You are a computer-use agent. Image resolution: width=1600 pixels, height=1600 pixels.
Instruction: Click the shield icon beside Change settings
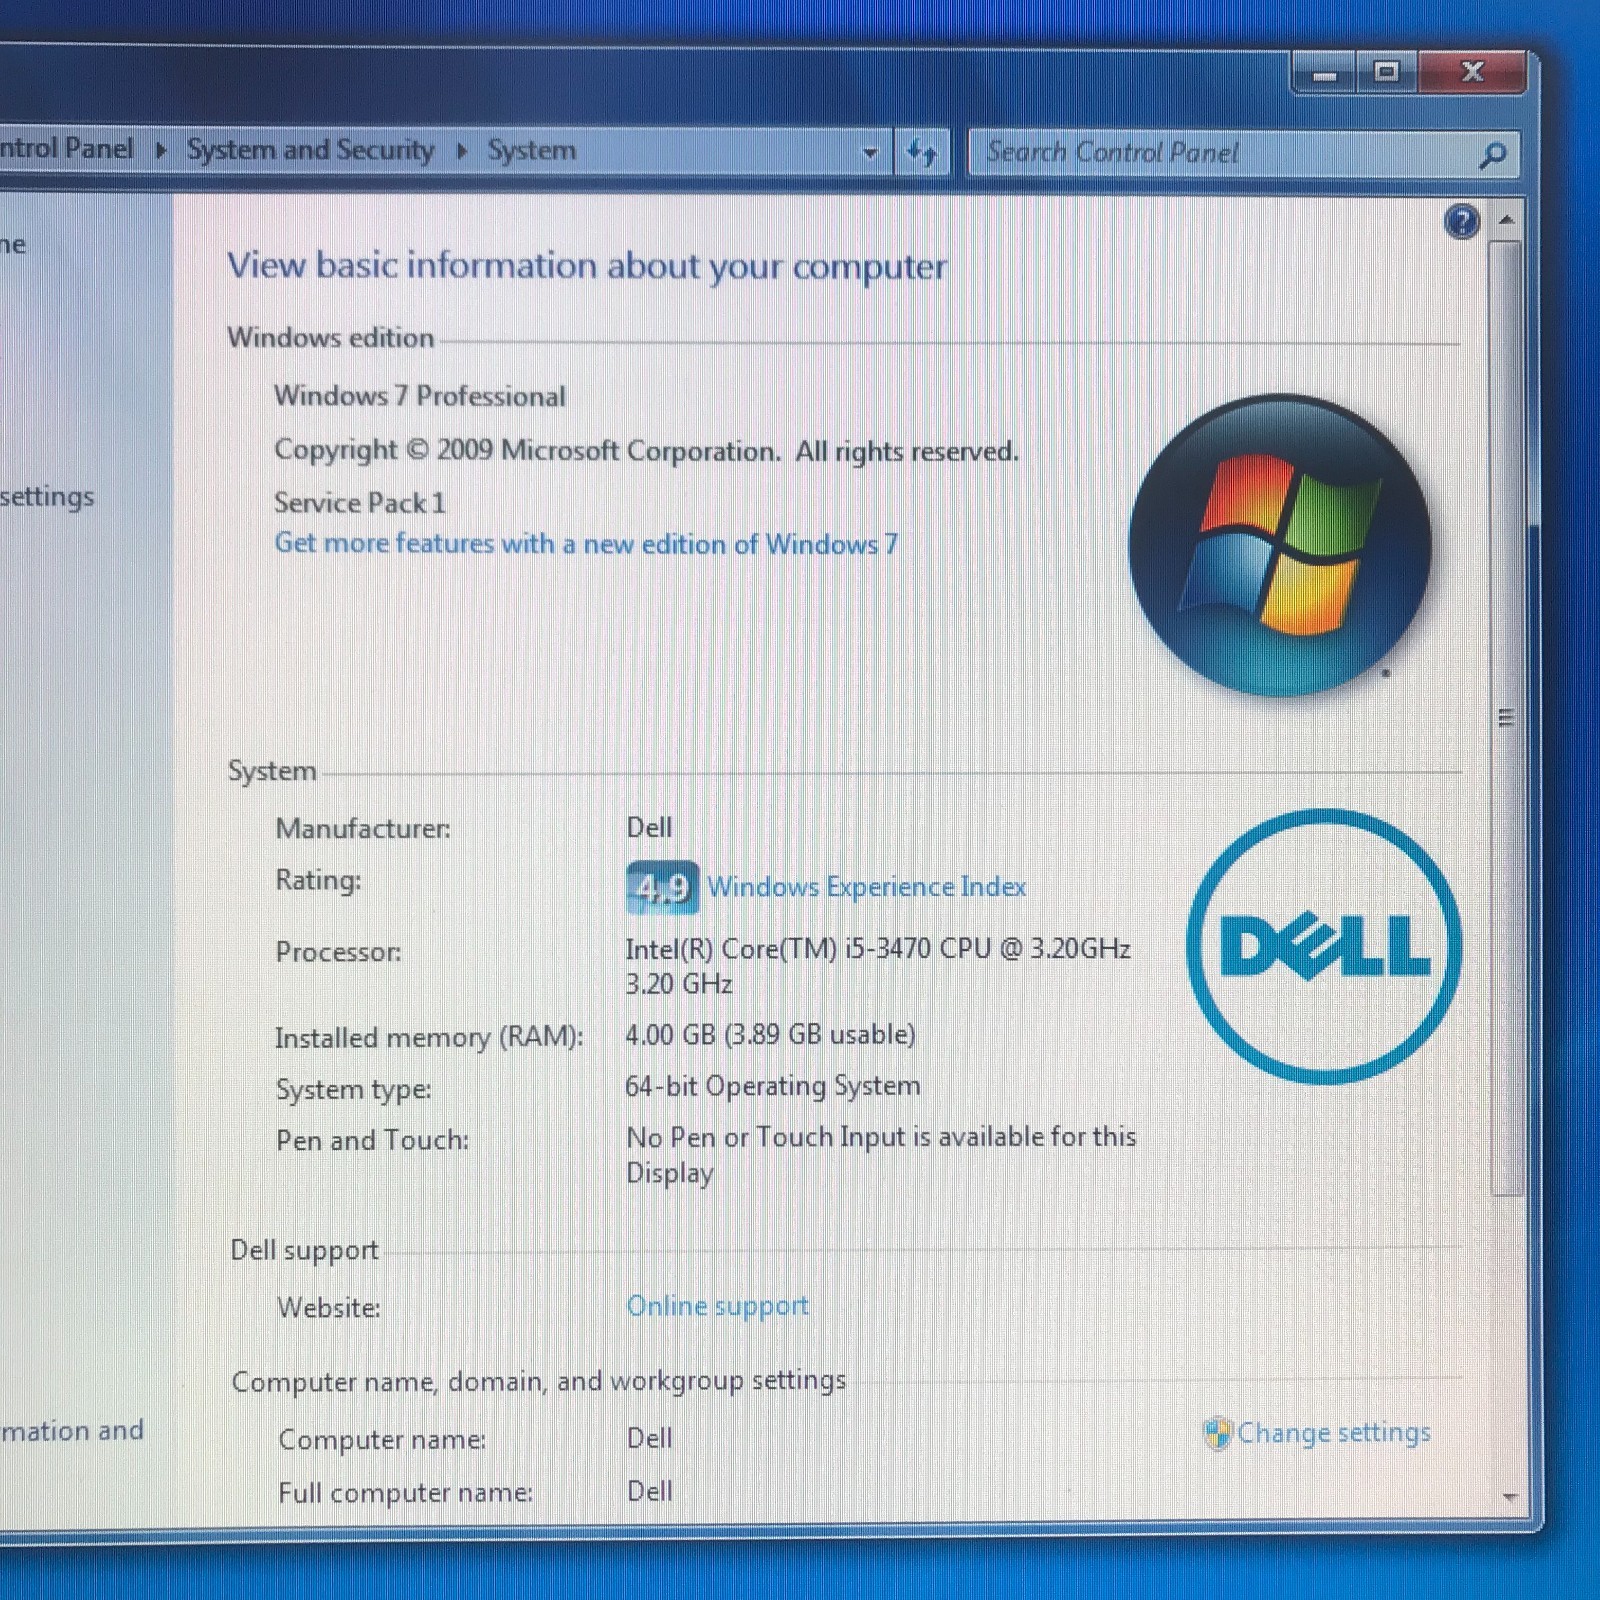point(1217,1433)
